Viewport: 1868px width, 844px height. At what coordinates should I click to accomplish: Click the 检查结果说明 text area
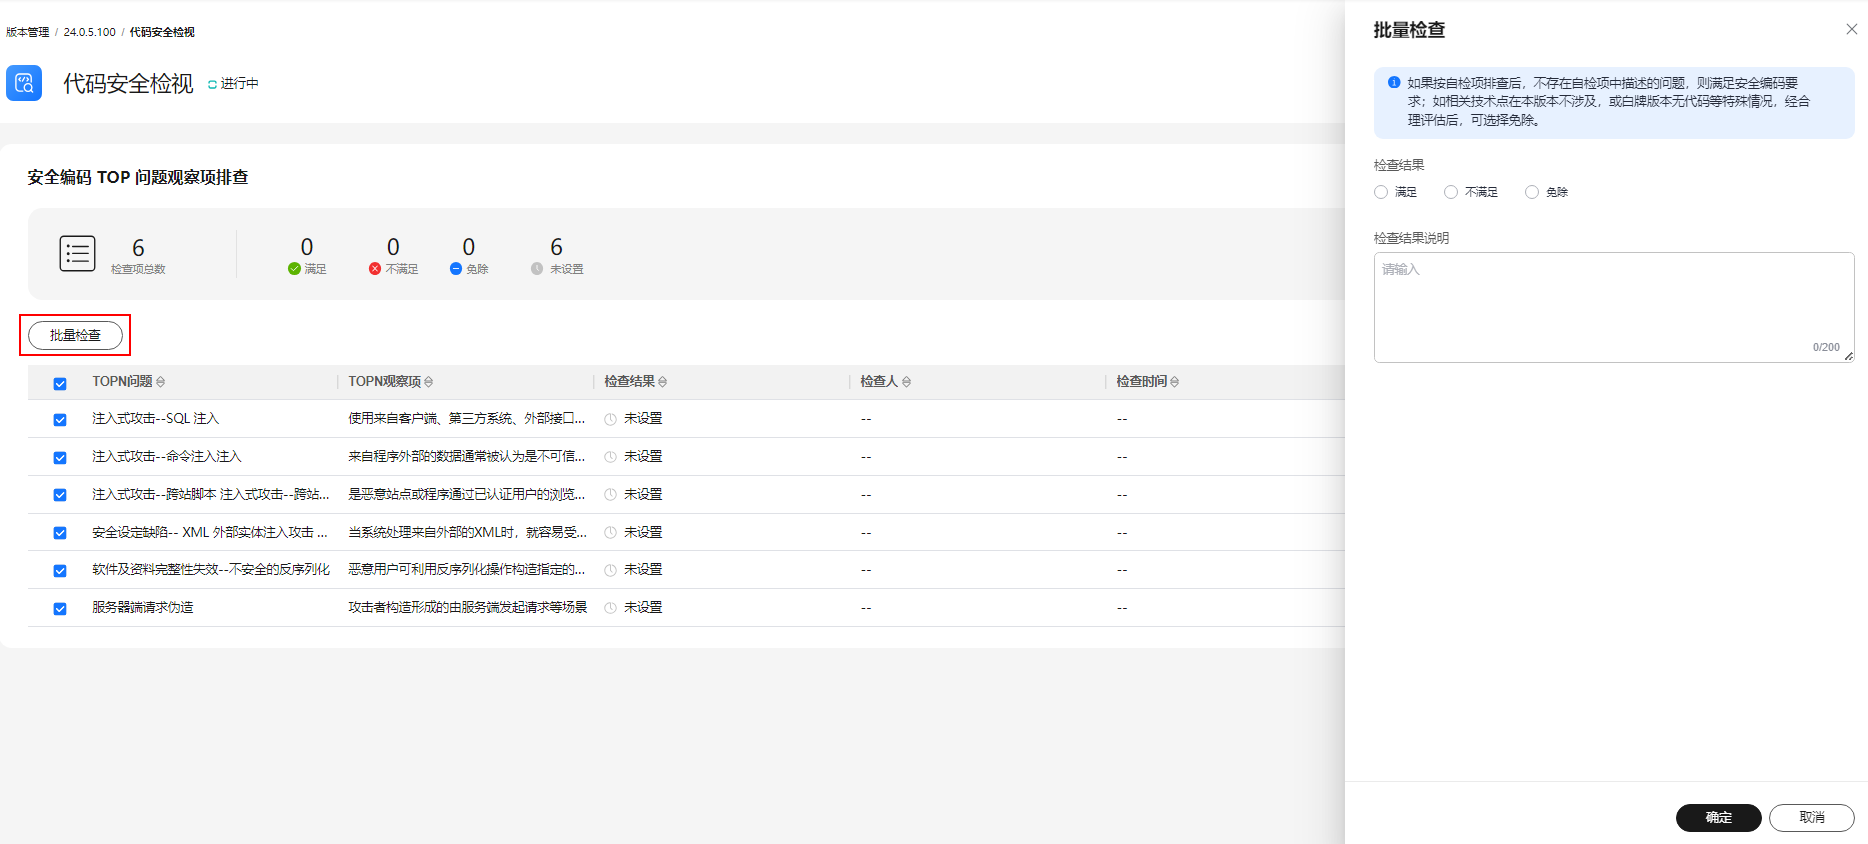[1612, 305]
